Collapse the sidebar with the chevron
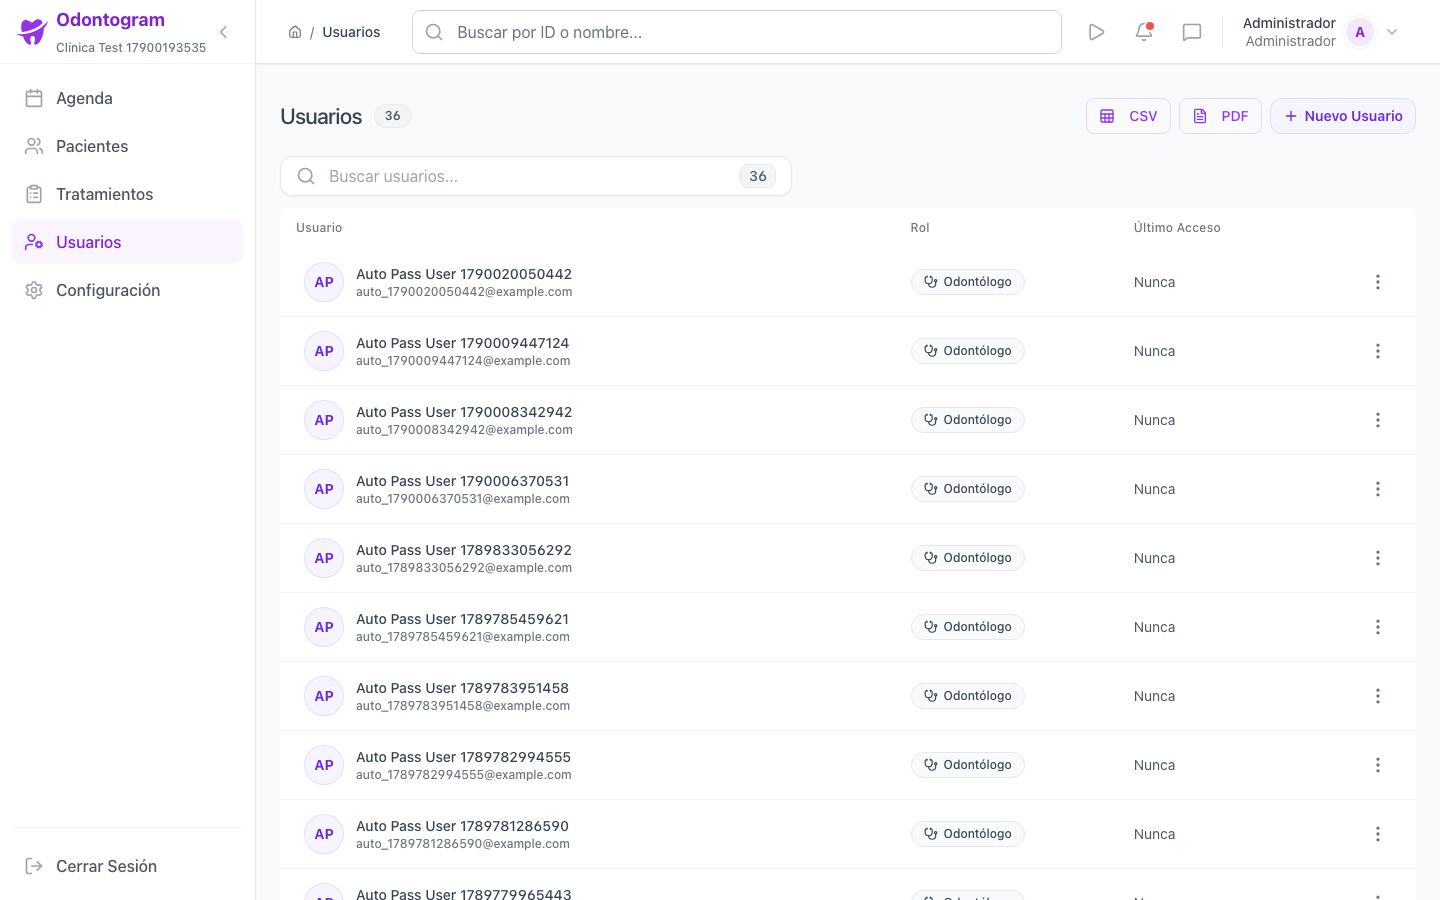Image resolution: width=1440 pixels, height=900 pixels. point(223,32)
